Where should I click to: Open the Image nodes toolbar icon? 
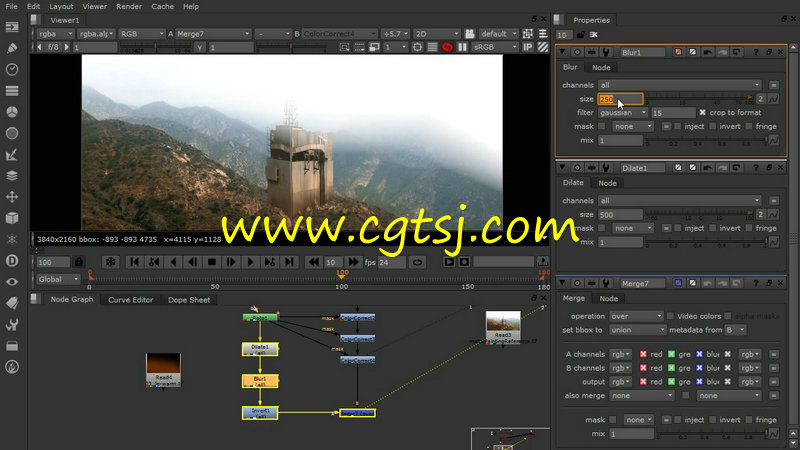[x=12, y=27]
